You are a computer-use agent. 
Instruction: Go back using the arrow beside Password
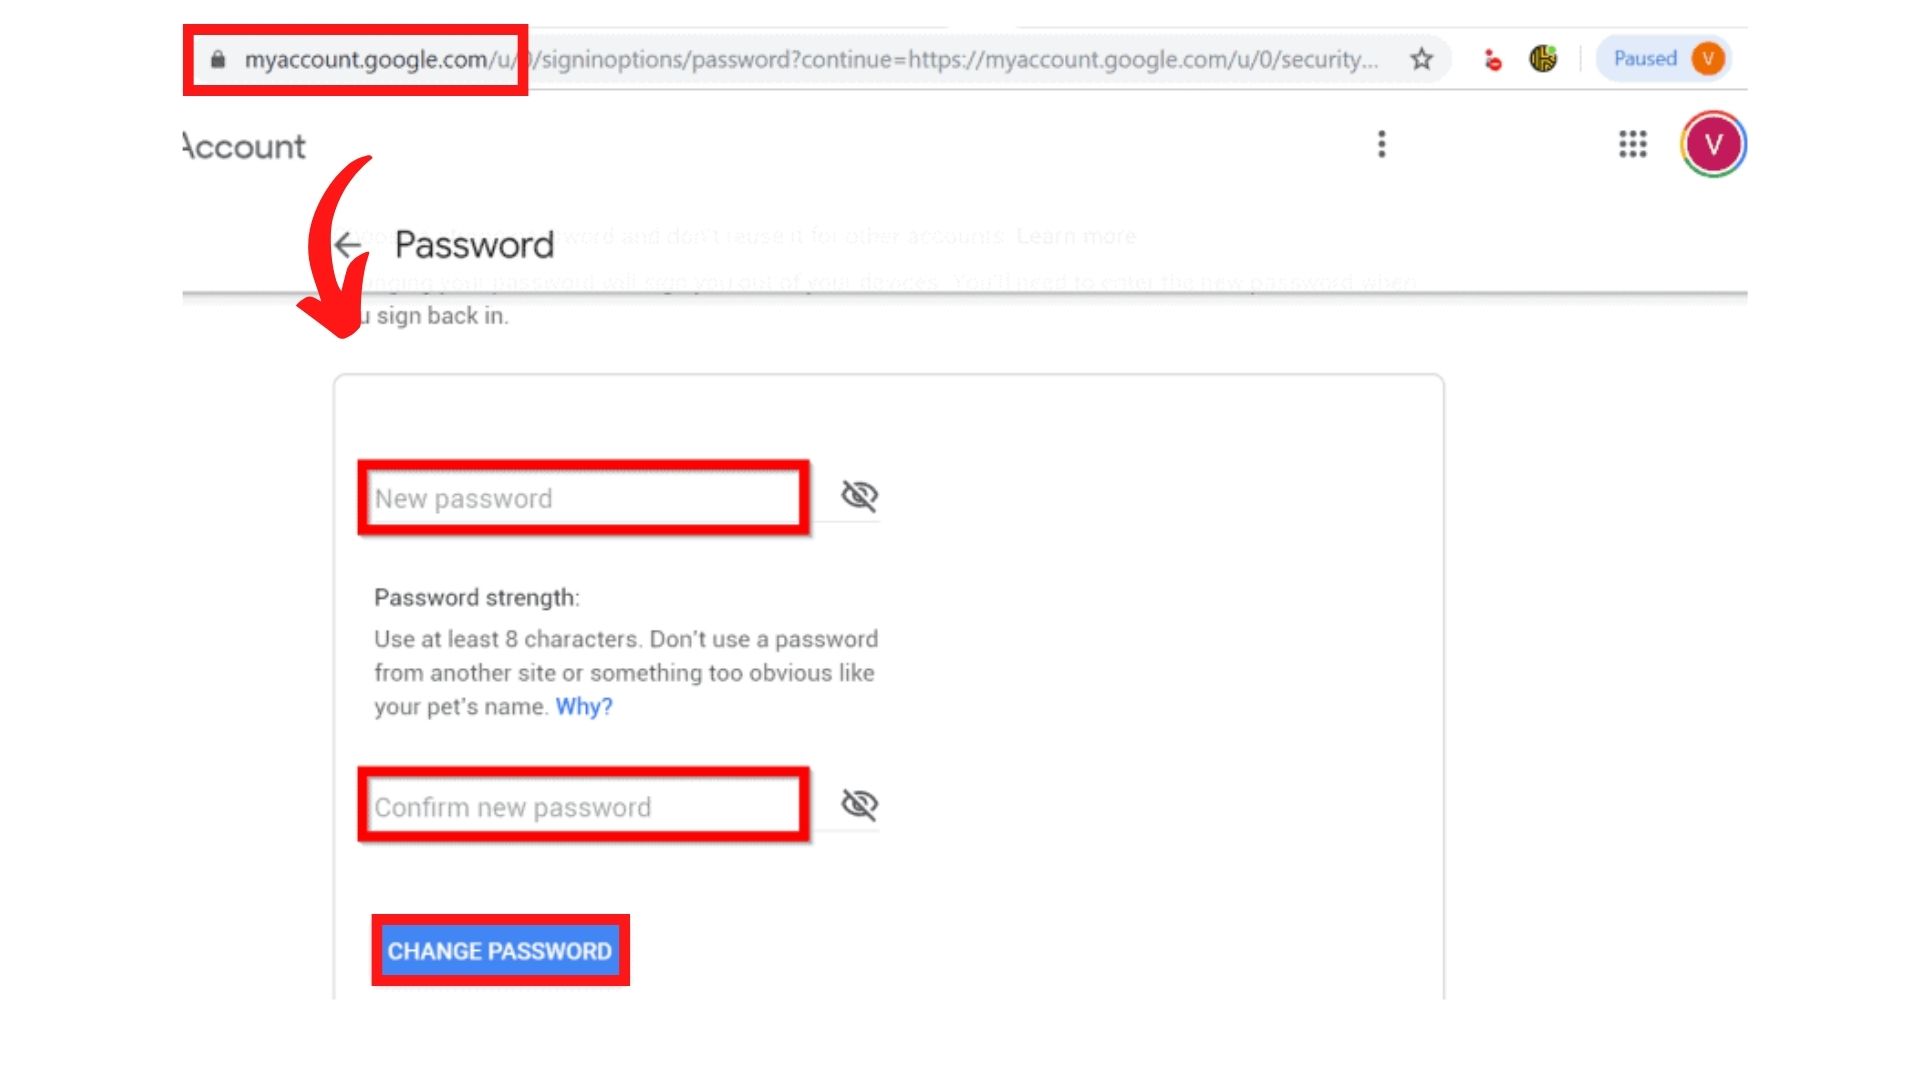coord(347,245)
